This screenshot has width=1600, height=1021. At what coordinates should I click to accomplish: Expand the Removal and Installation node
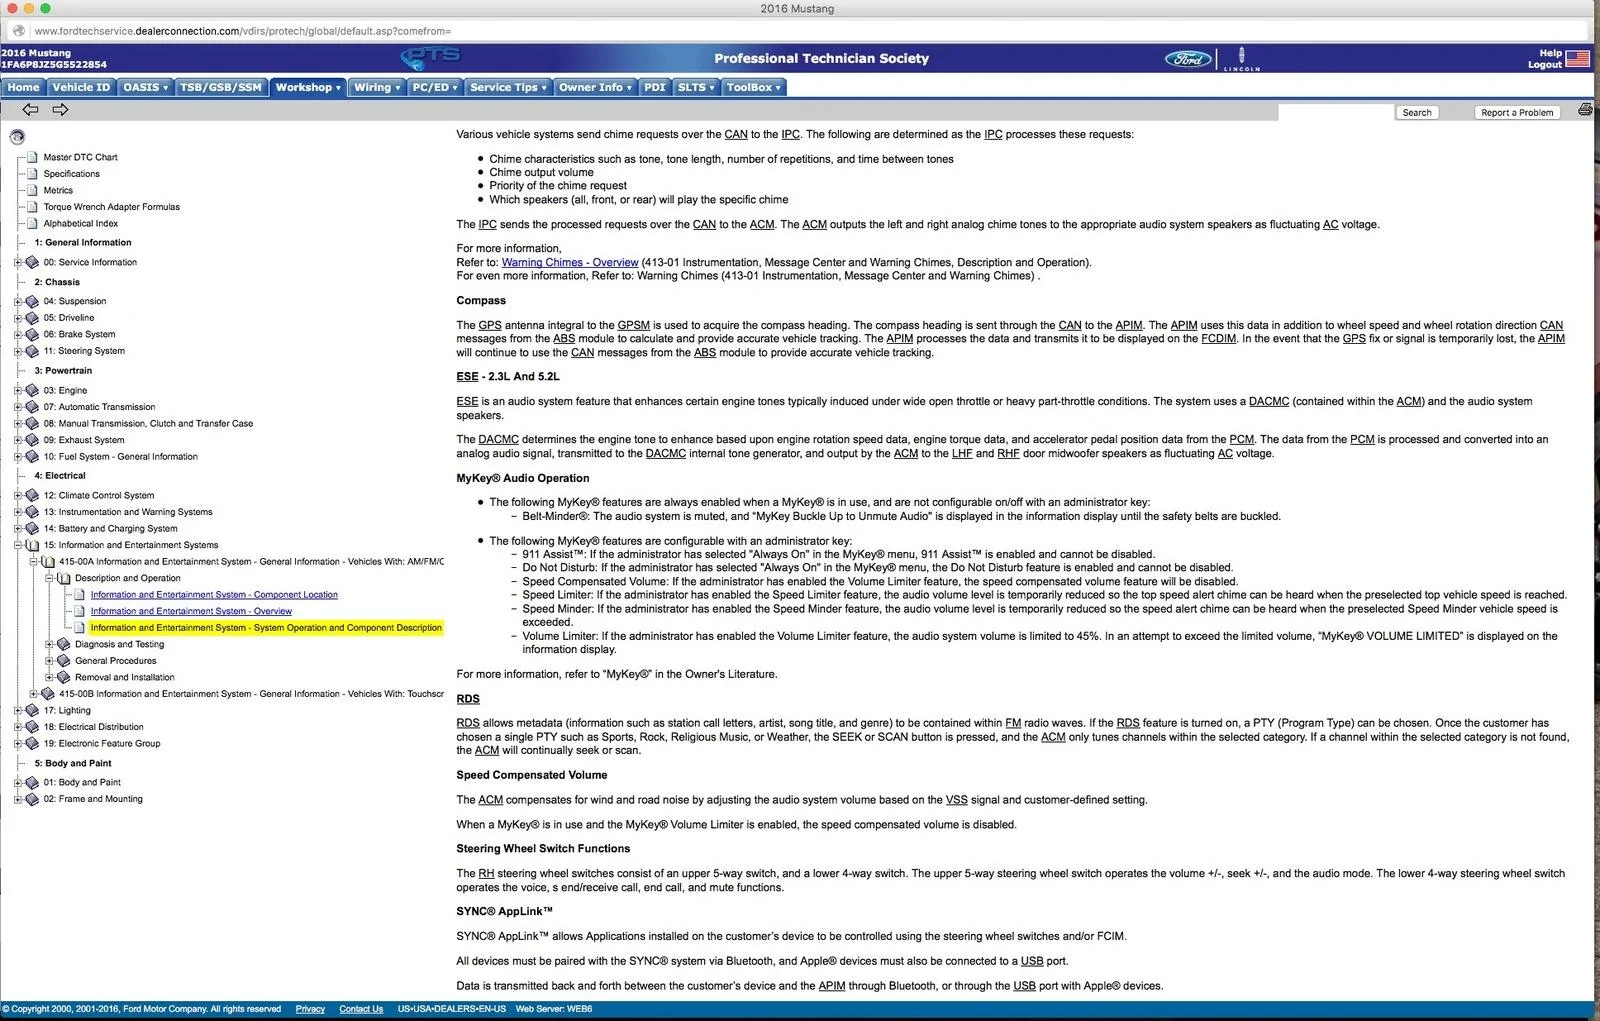49,677
